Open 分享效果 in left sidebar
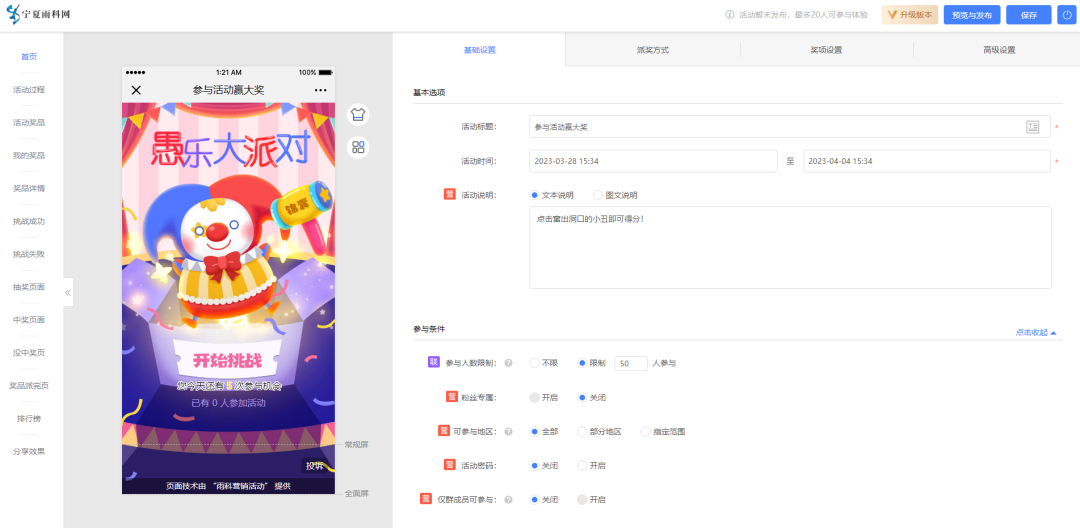Image resolution: width=1080 pixels, height=528 pixels. (29, 452)
